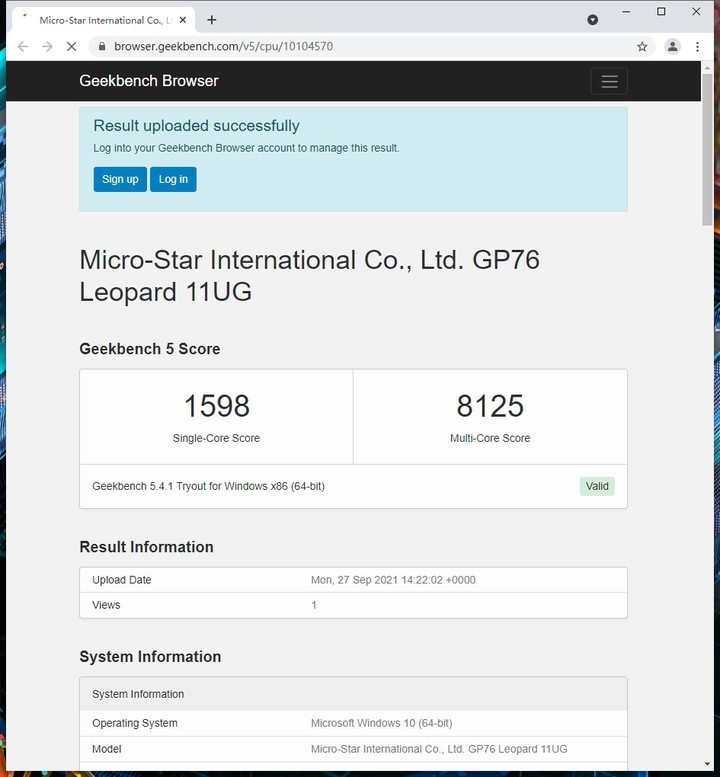
Task: Click the browser back arrow
Action: click(23, 46)
